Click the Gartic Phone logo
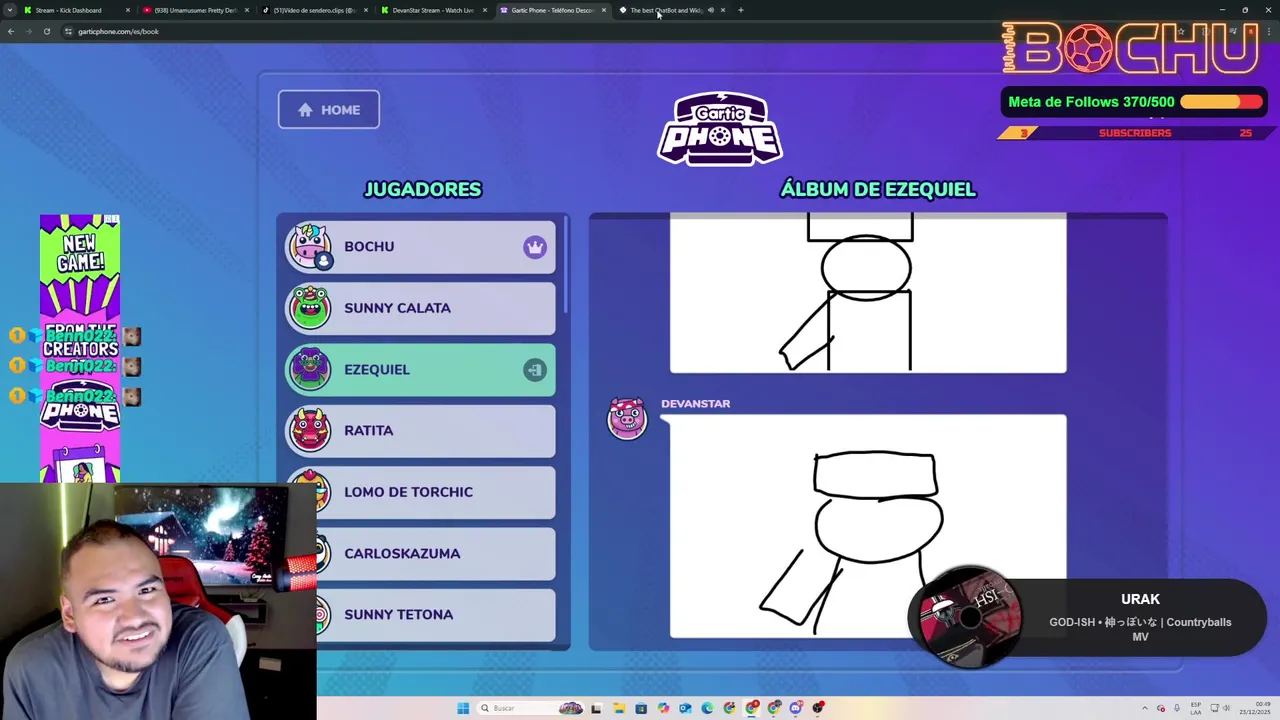 coord(720,128)
